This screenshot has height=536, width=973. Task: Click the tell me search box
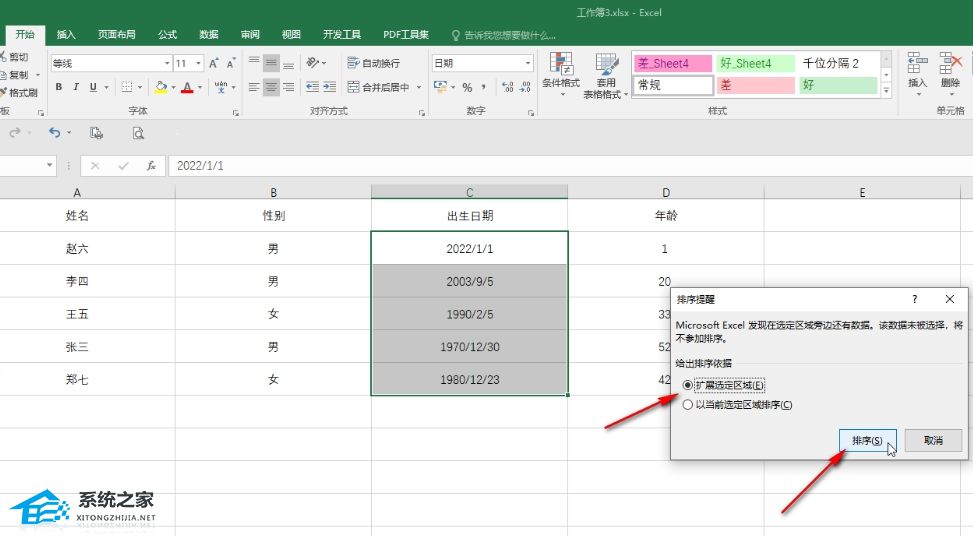pyautogui.click(x=504, y=35)
